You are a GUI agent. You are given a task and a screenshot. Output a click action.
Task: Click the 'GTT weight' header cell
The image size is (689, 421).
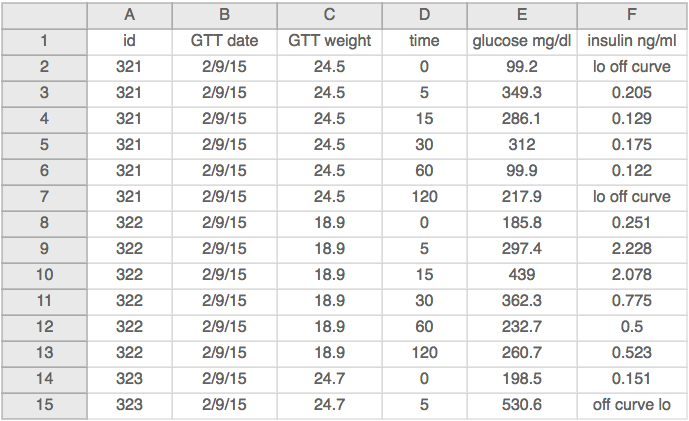[329, 41]
